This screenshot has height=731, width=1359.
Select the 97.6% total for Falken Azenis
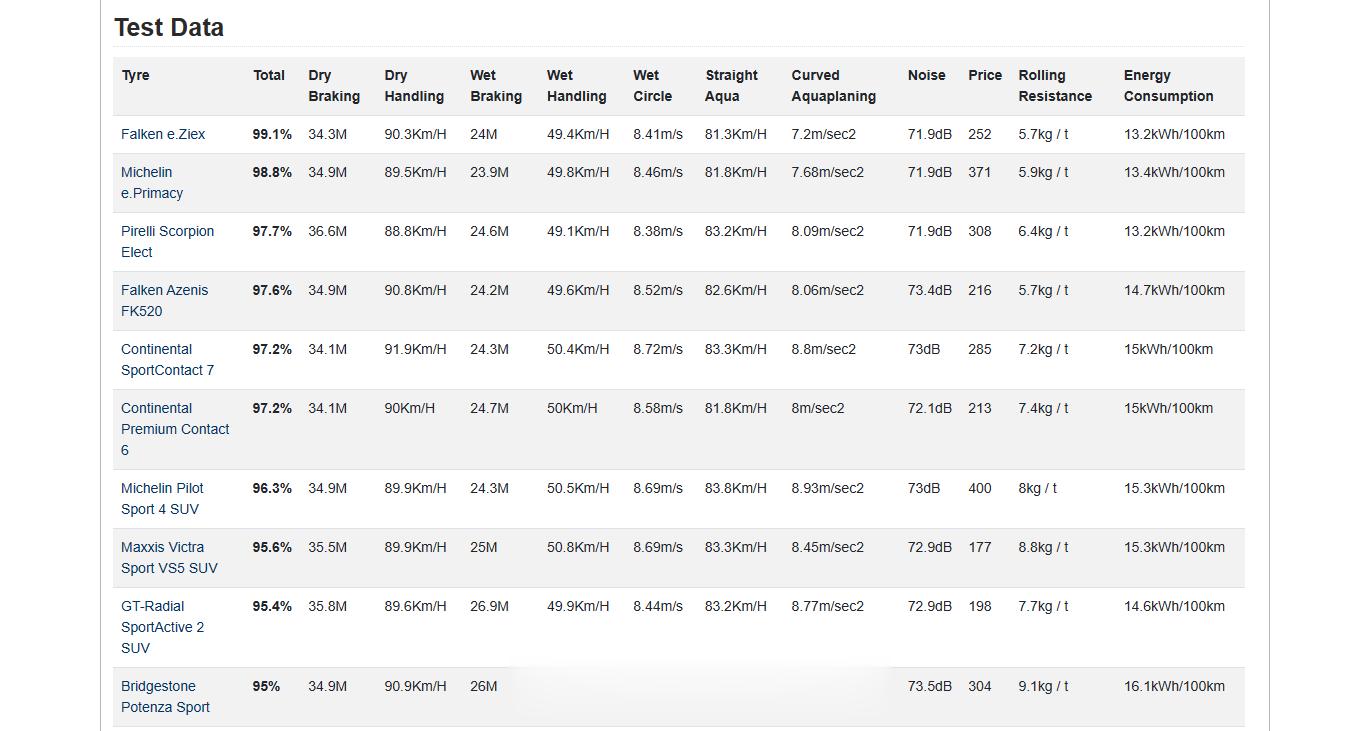(272, 290)
